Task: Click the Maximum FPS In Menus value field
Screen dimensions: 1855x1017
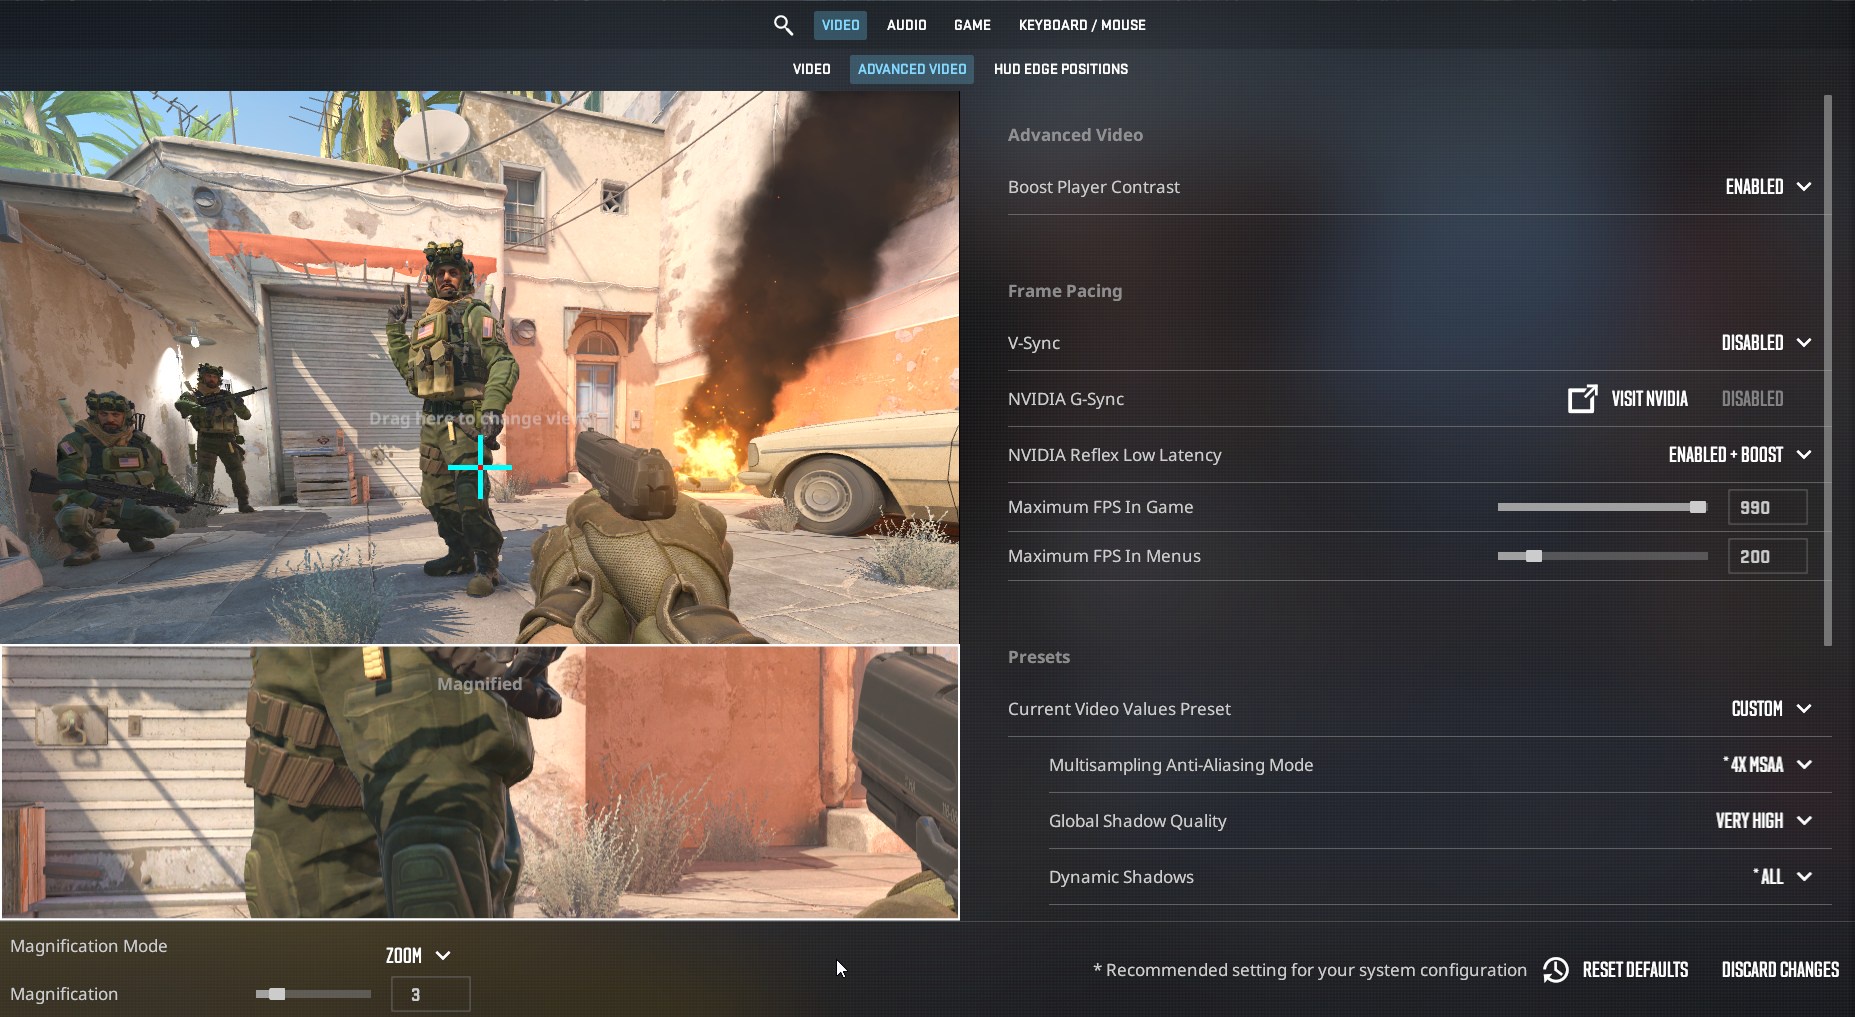Action: [x=1767, y=556]
